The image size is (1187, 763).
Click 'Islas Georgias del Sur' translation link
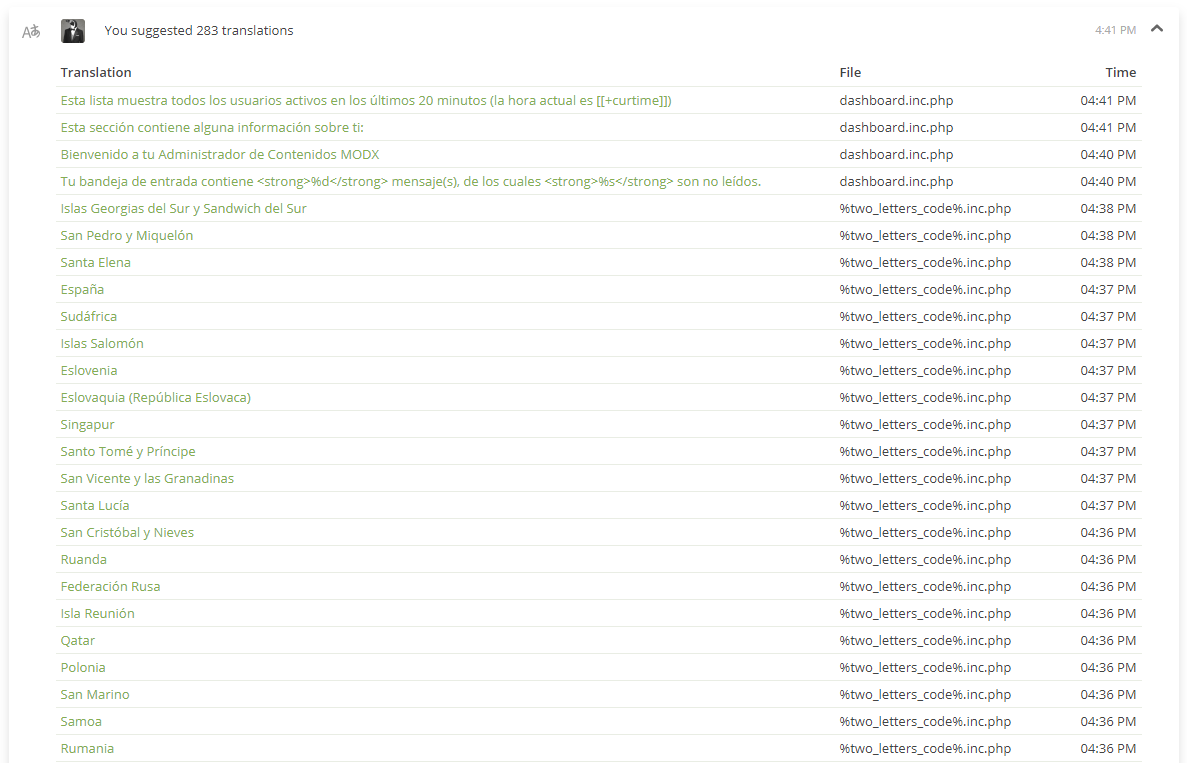pyautogui.click(x=183, y=208)
